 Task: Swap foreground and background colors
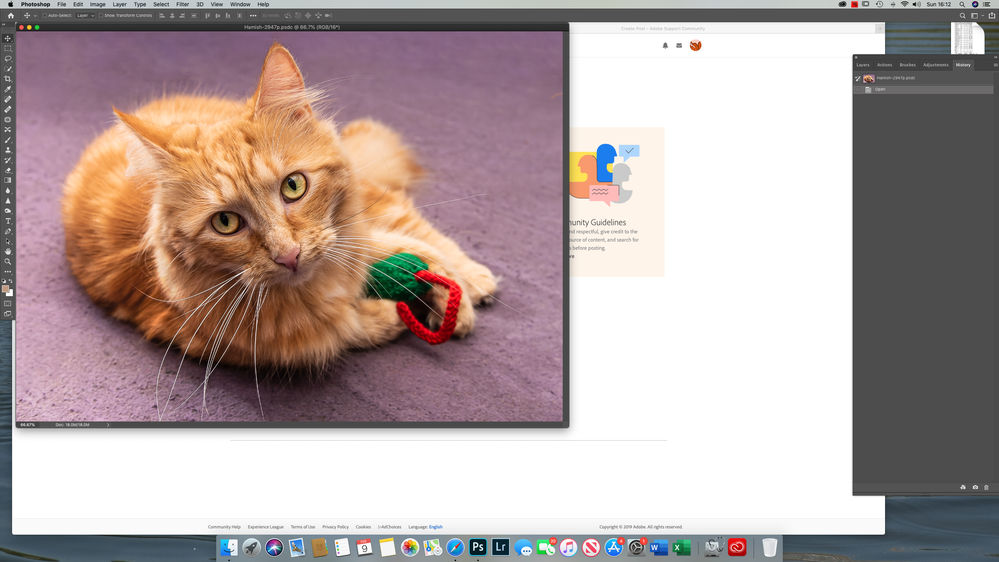11,281
